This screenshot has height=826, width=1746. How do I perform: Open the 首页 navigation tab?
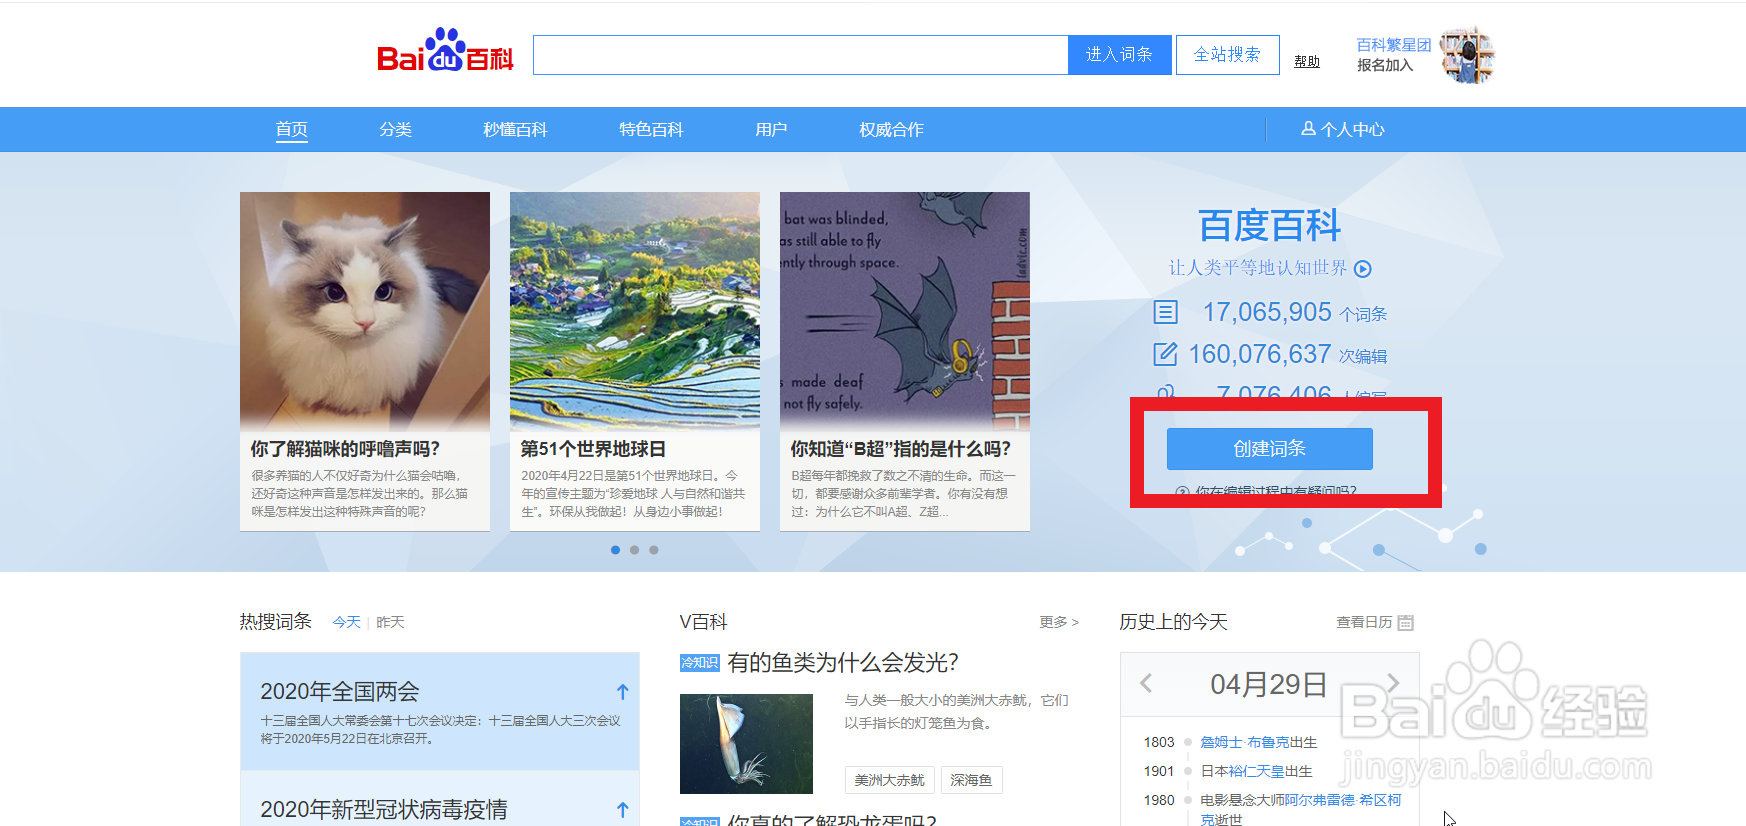[x=292, y=129]
